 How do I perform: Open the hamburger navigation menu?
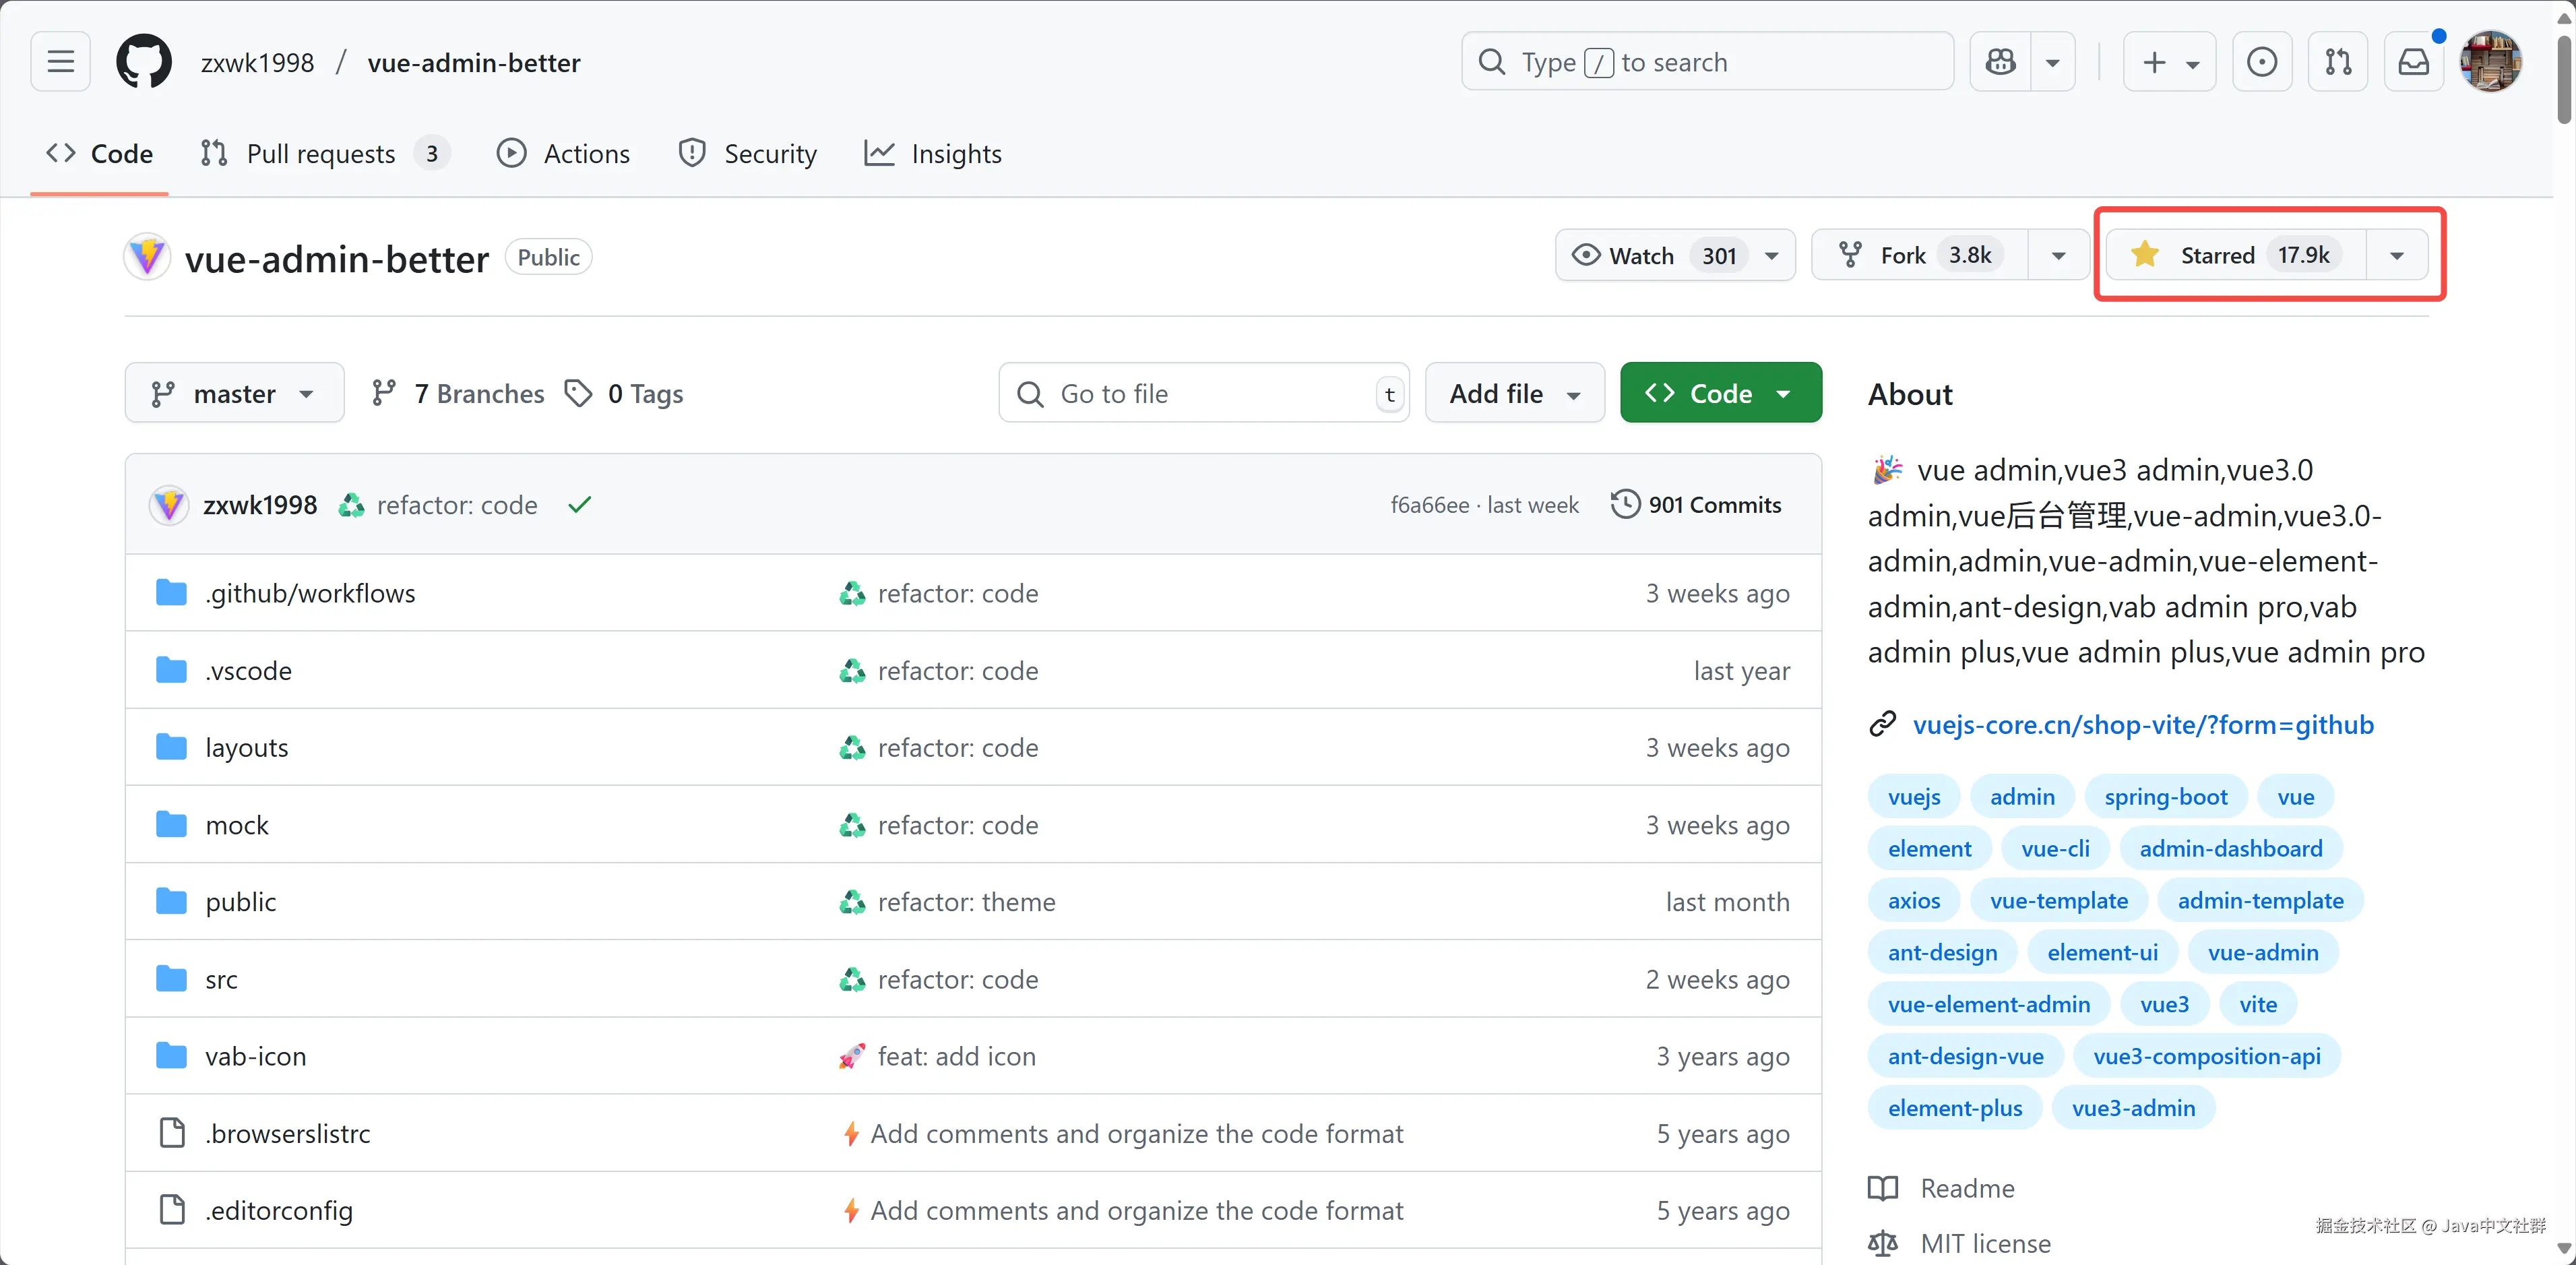pyautogui.click(x=61, y=62)
